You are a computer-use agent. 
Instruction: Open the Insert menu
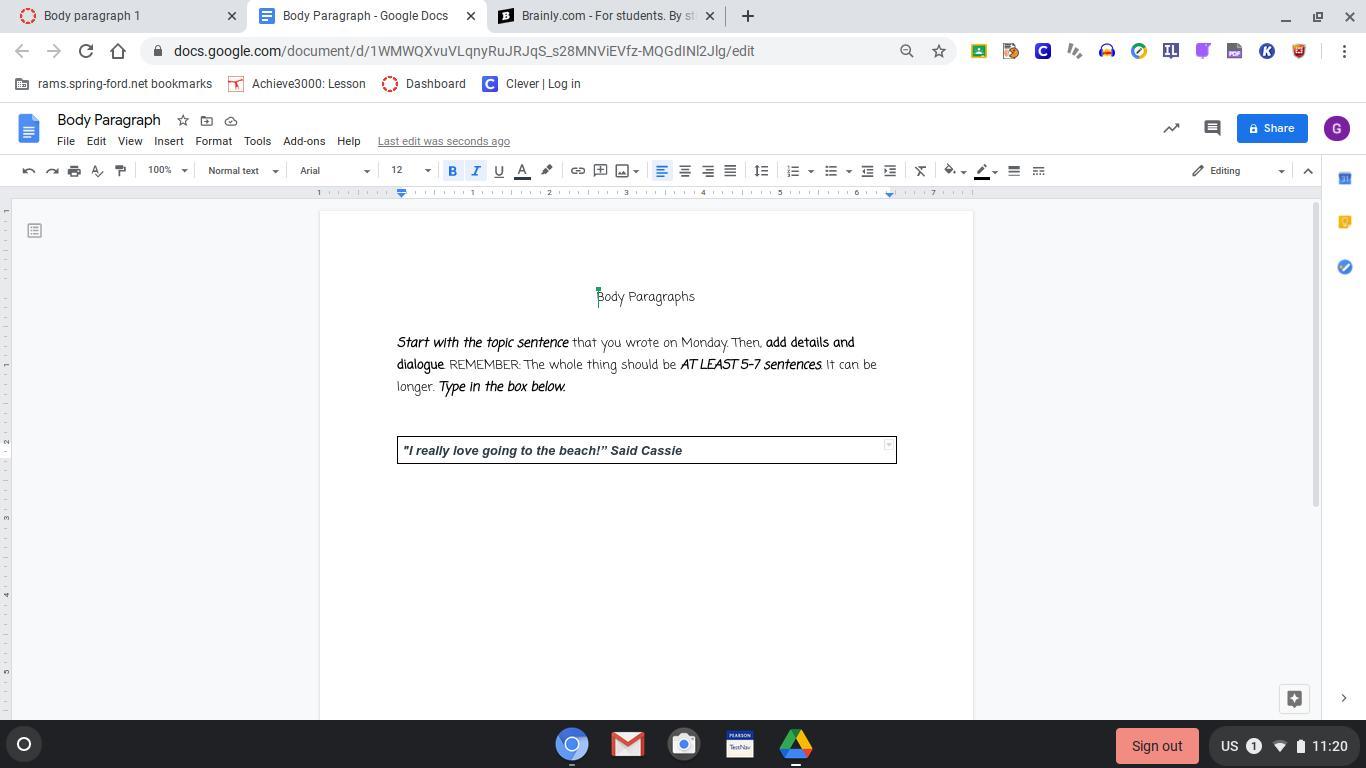[169, 141]
